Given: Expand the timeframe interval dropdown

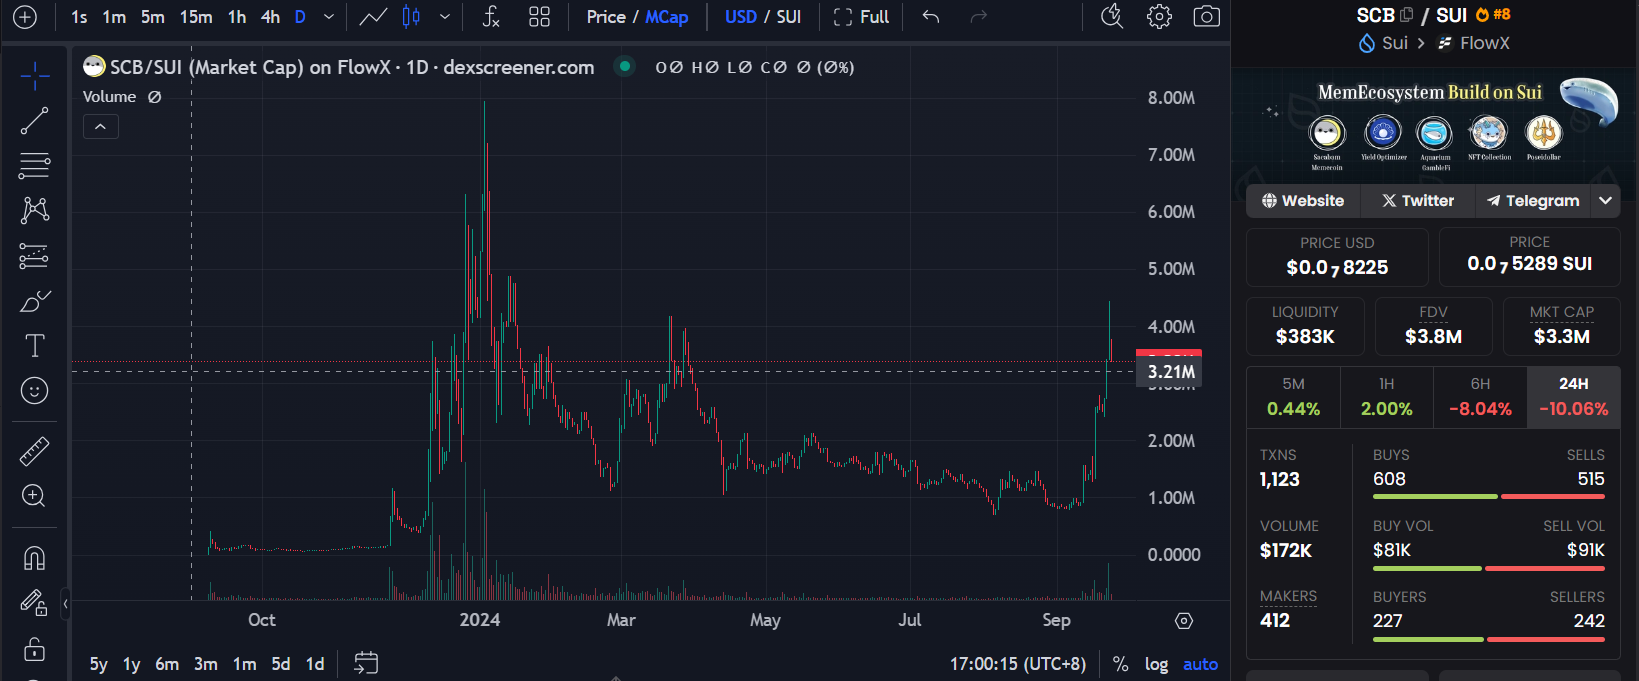Looking at the screenshot, I should [329, 17].
